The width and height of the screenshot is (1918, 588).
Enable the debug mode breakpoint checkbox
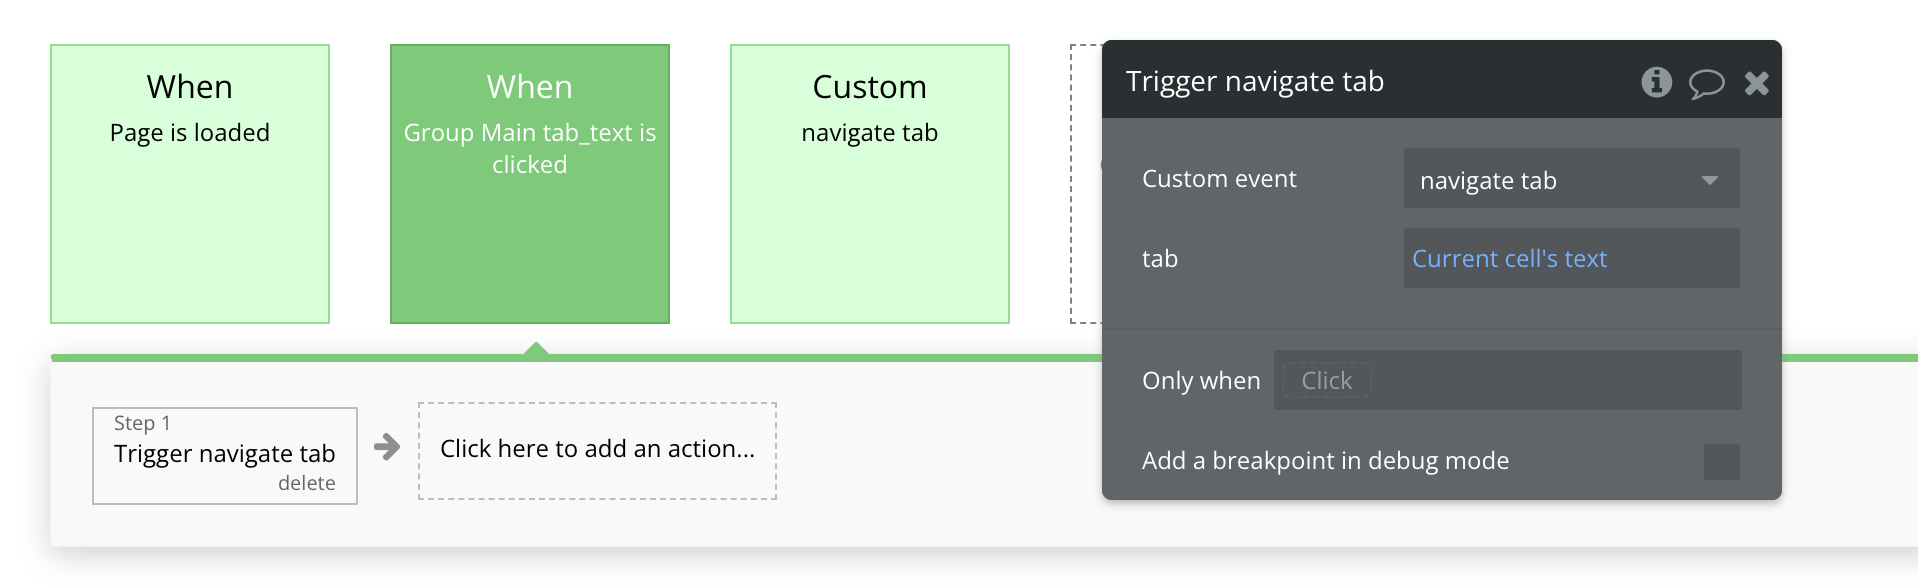coord(1721,462)
